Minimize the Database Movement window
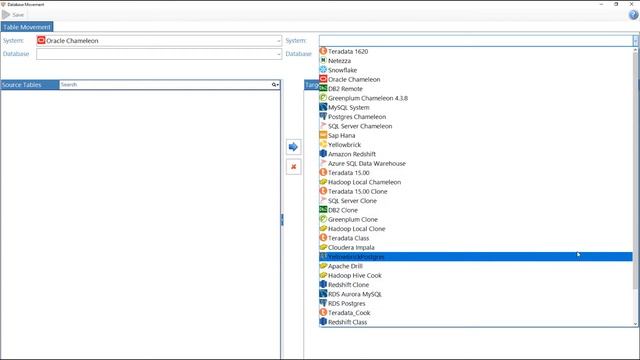Screen dimensions: 640x360 click(x=601, y=4)
